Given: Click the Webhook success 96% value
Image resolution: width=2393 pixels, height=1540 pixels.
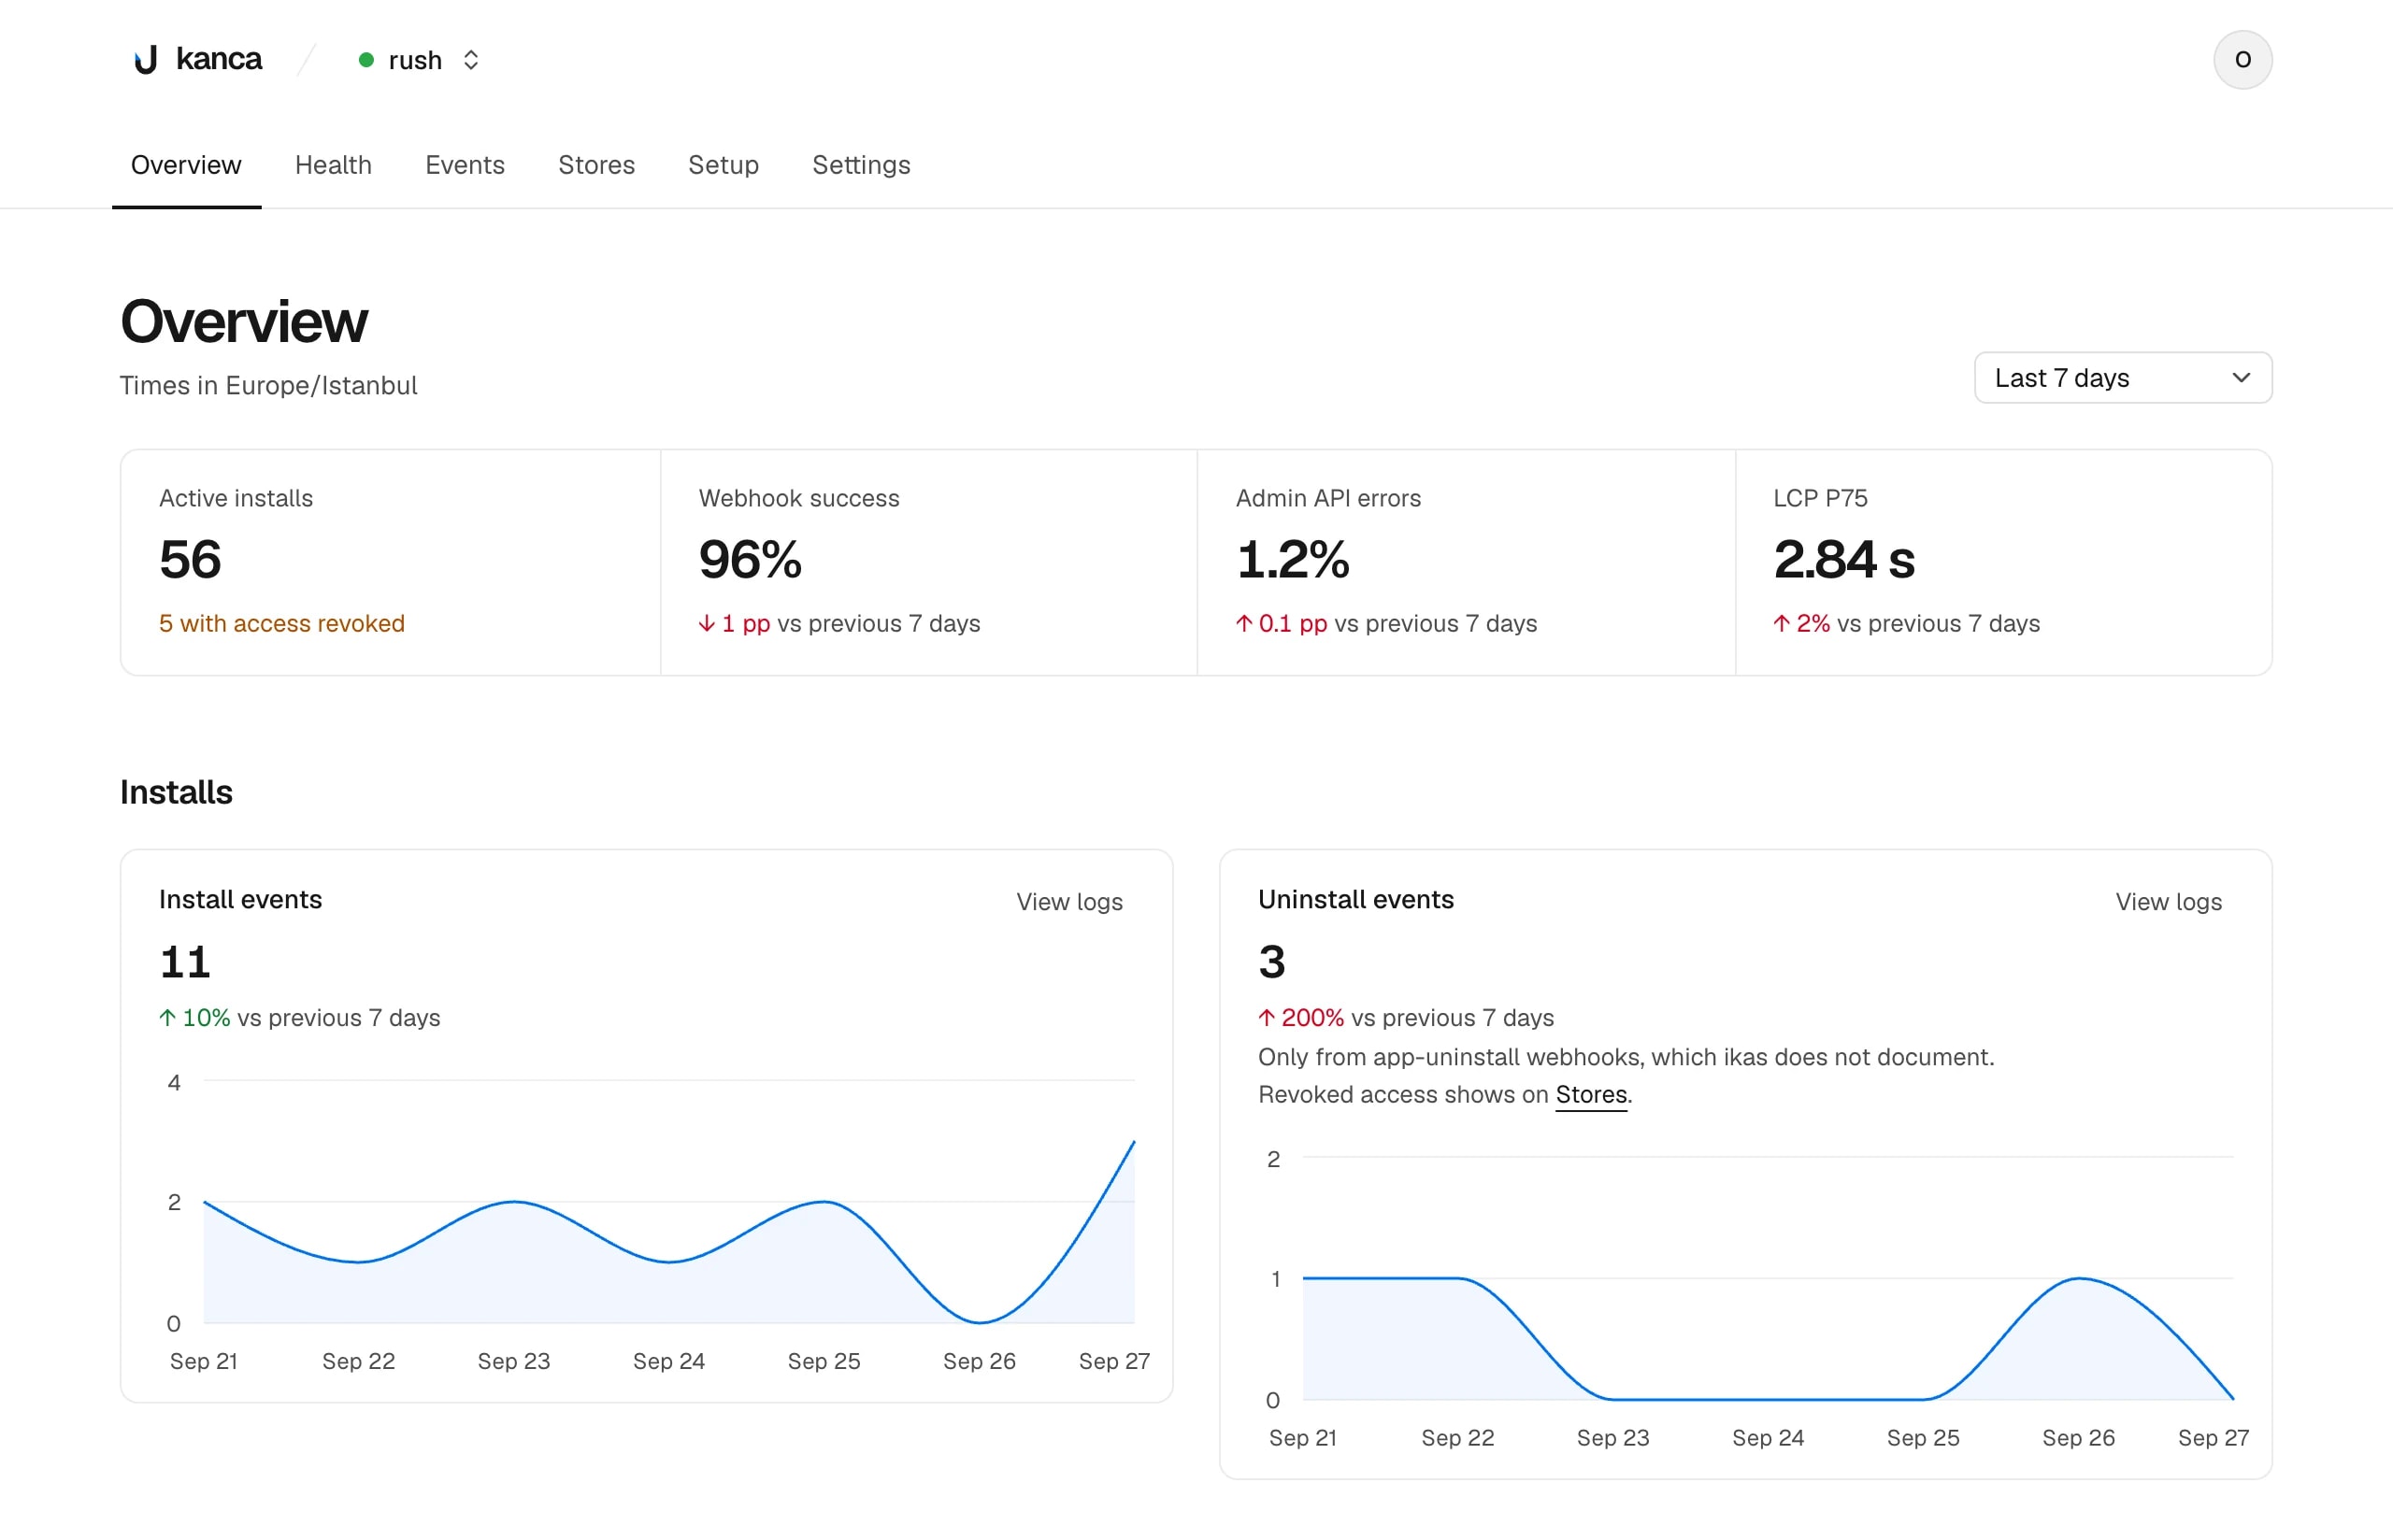Looking at the screenshot, I should (x=750, y=559).
